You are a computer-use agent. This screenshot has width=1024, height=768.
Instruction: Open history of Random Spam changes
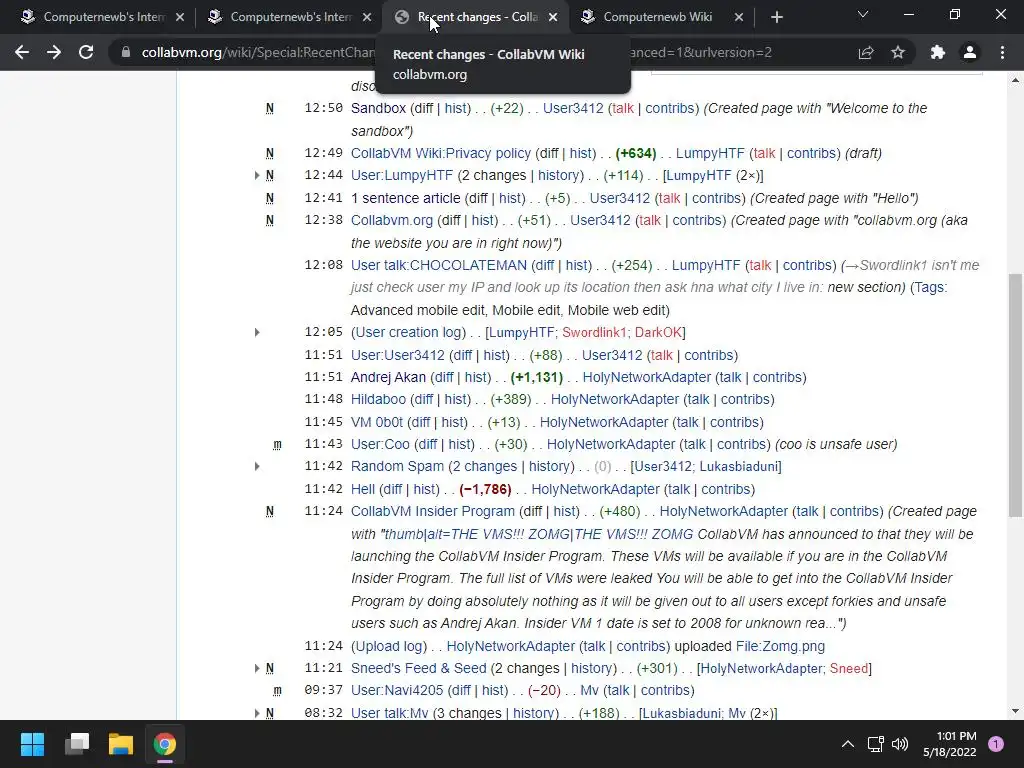click(x=551, y=466)
